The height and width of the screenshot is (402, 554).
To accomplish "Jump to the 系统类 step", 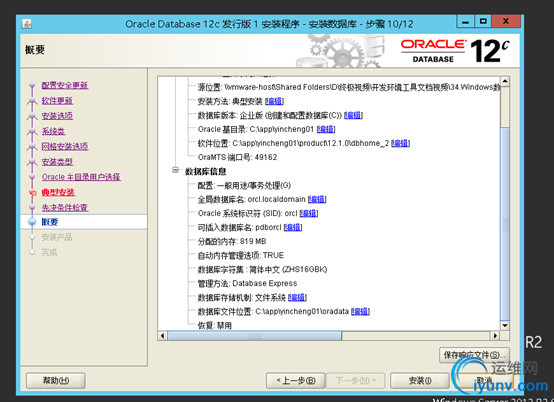I will (x=53, y=131).
